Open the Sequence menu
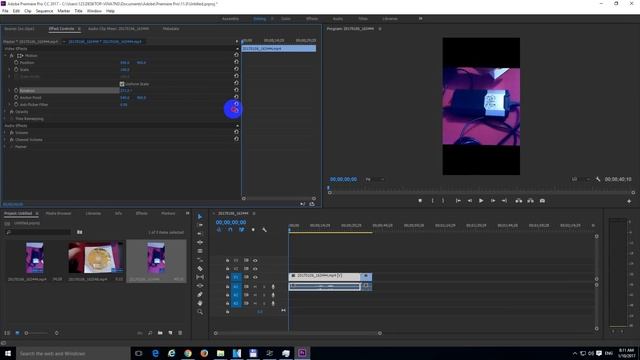Screen dimensions: 640x360 point(44,11)
